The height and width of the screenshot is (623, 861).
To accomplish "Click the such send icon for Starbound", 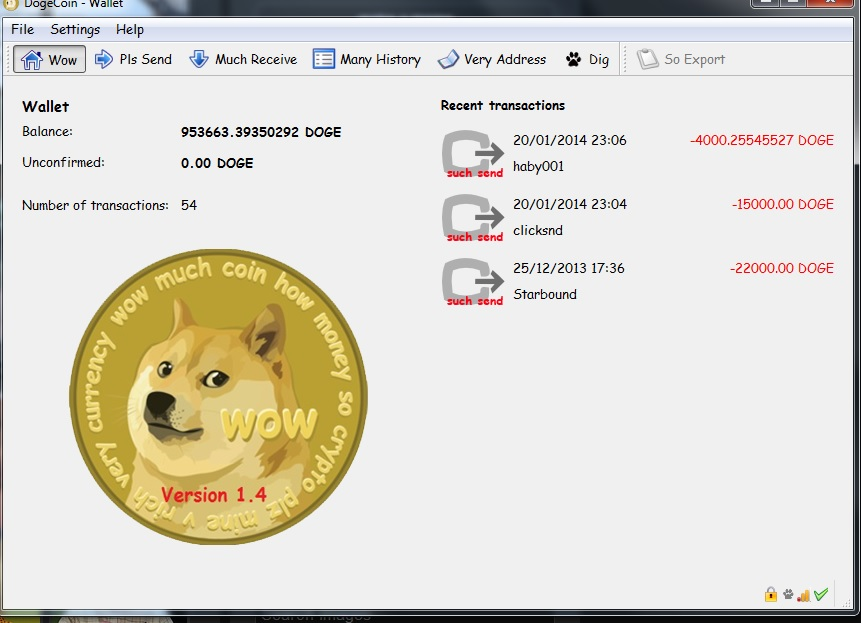I will coord(473,282).
